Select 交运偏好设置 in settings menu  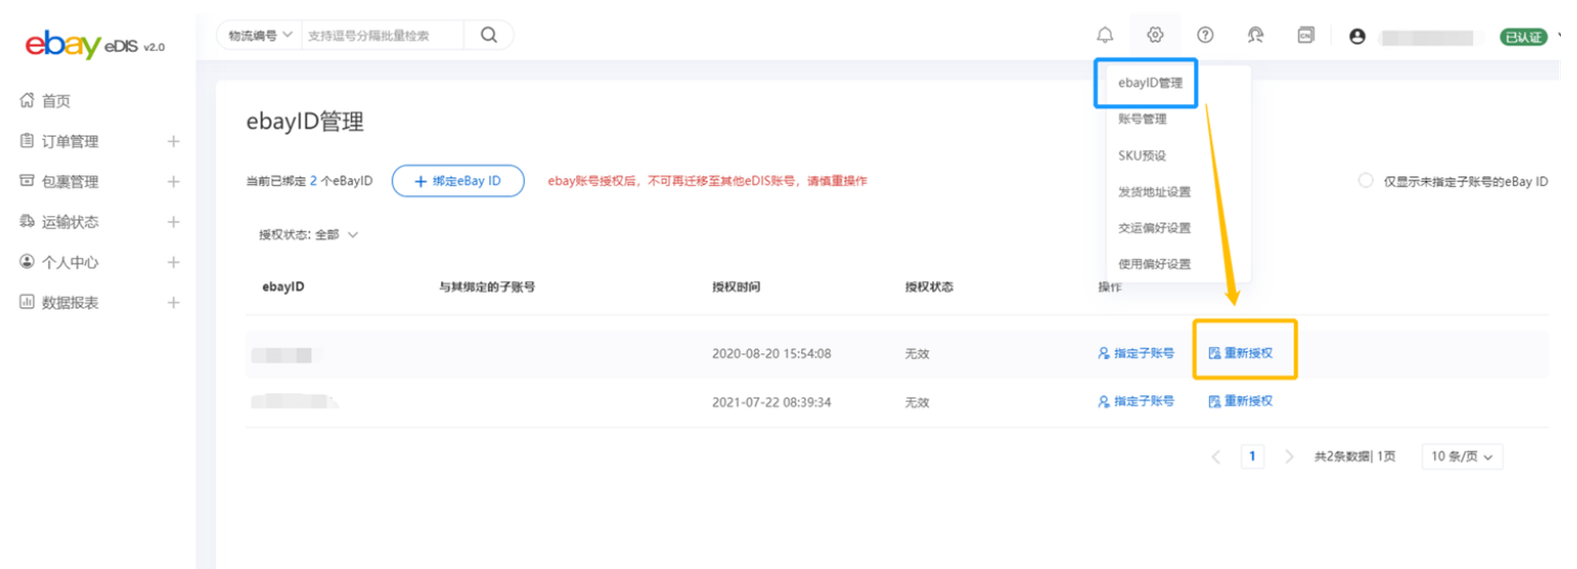tap(1154, 228)
